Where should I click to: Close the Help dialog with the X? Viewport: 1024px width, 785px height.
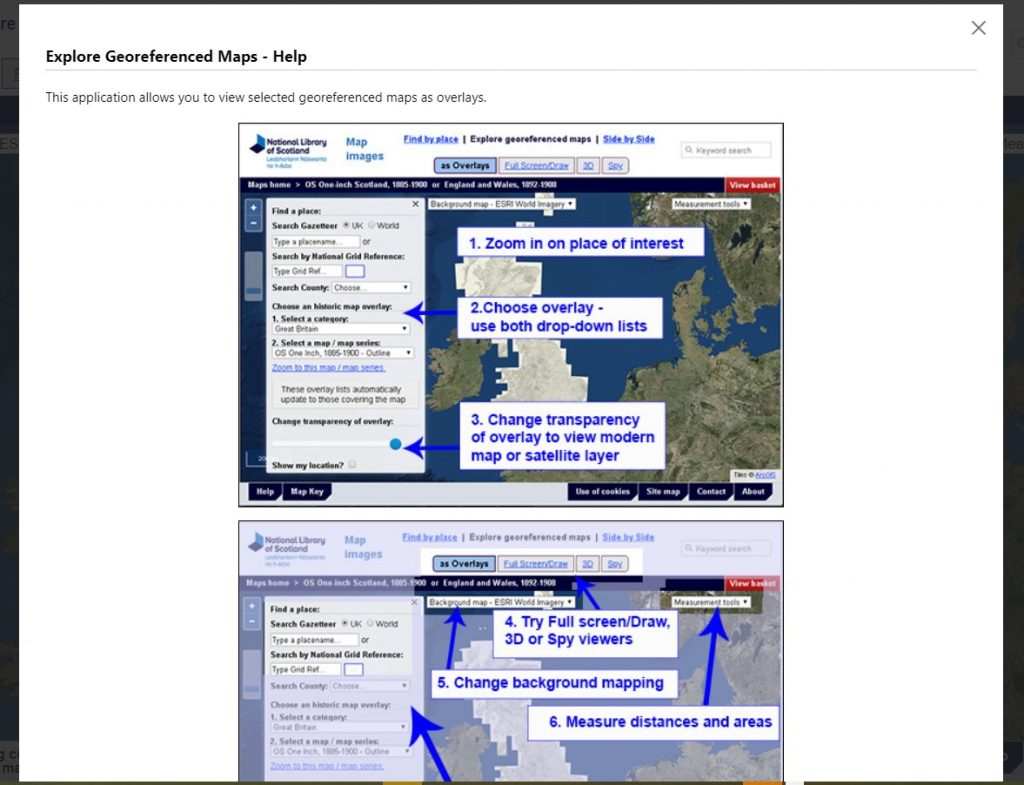[x=978, y=27]
